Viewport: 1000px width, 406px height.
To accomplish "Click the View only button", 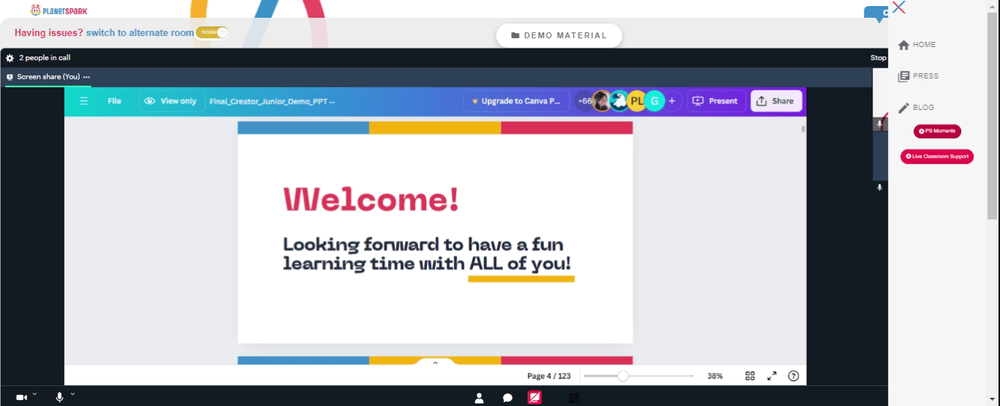I will coord(172,101).
